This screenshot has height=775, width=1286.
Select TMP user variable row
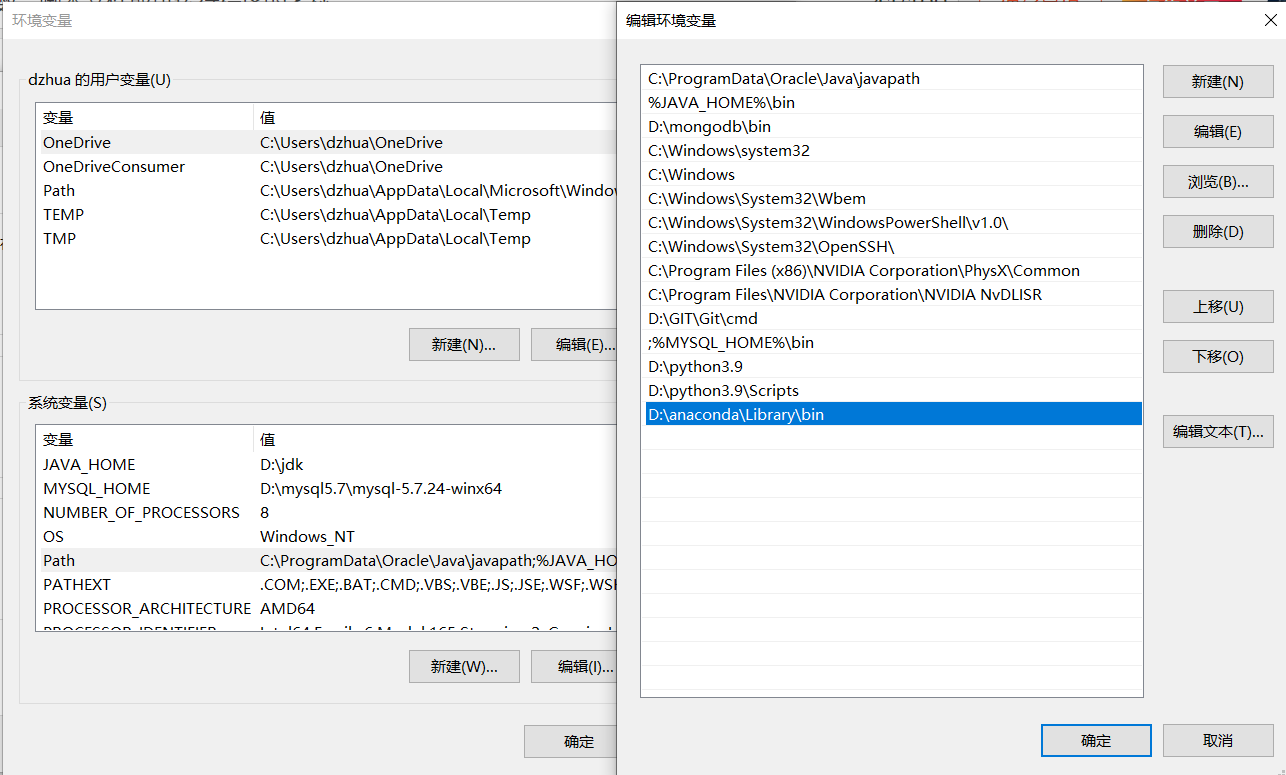(326, 238)
